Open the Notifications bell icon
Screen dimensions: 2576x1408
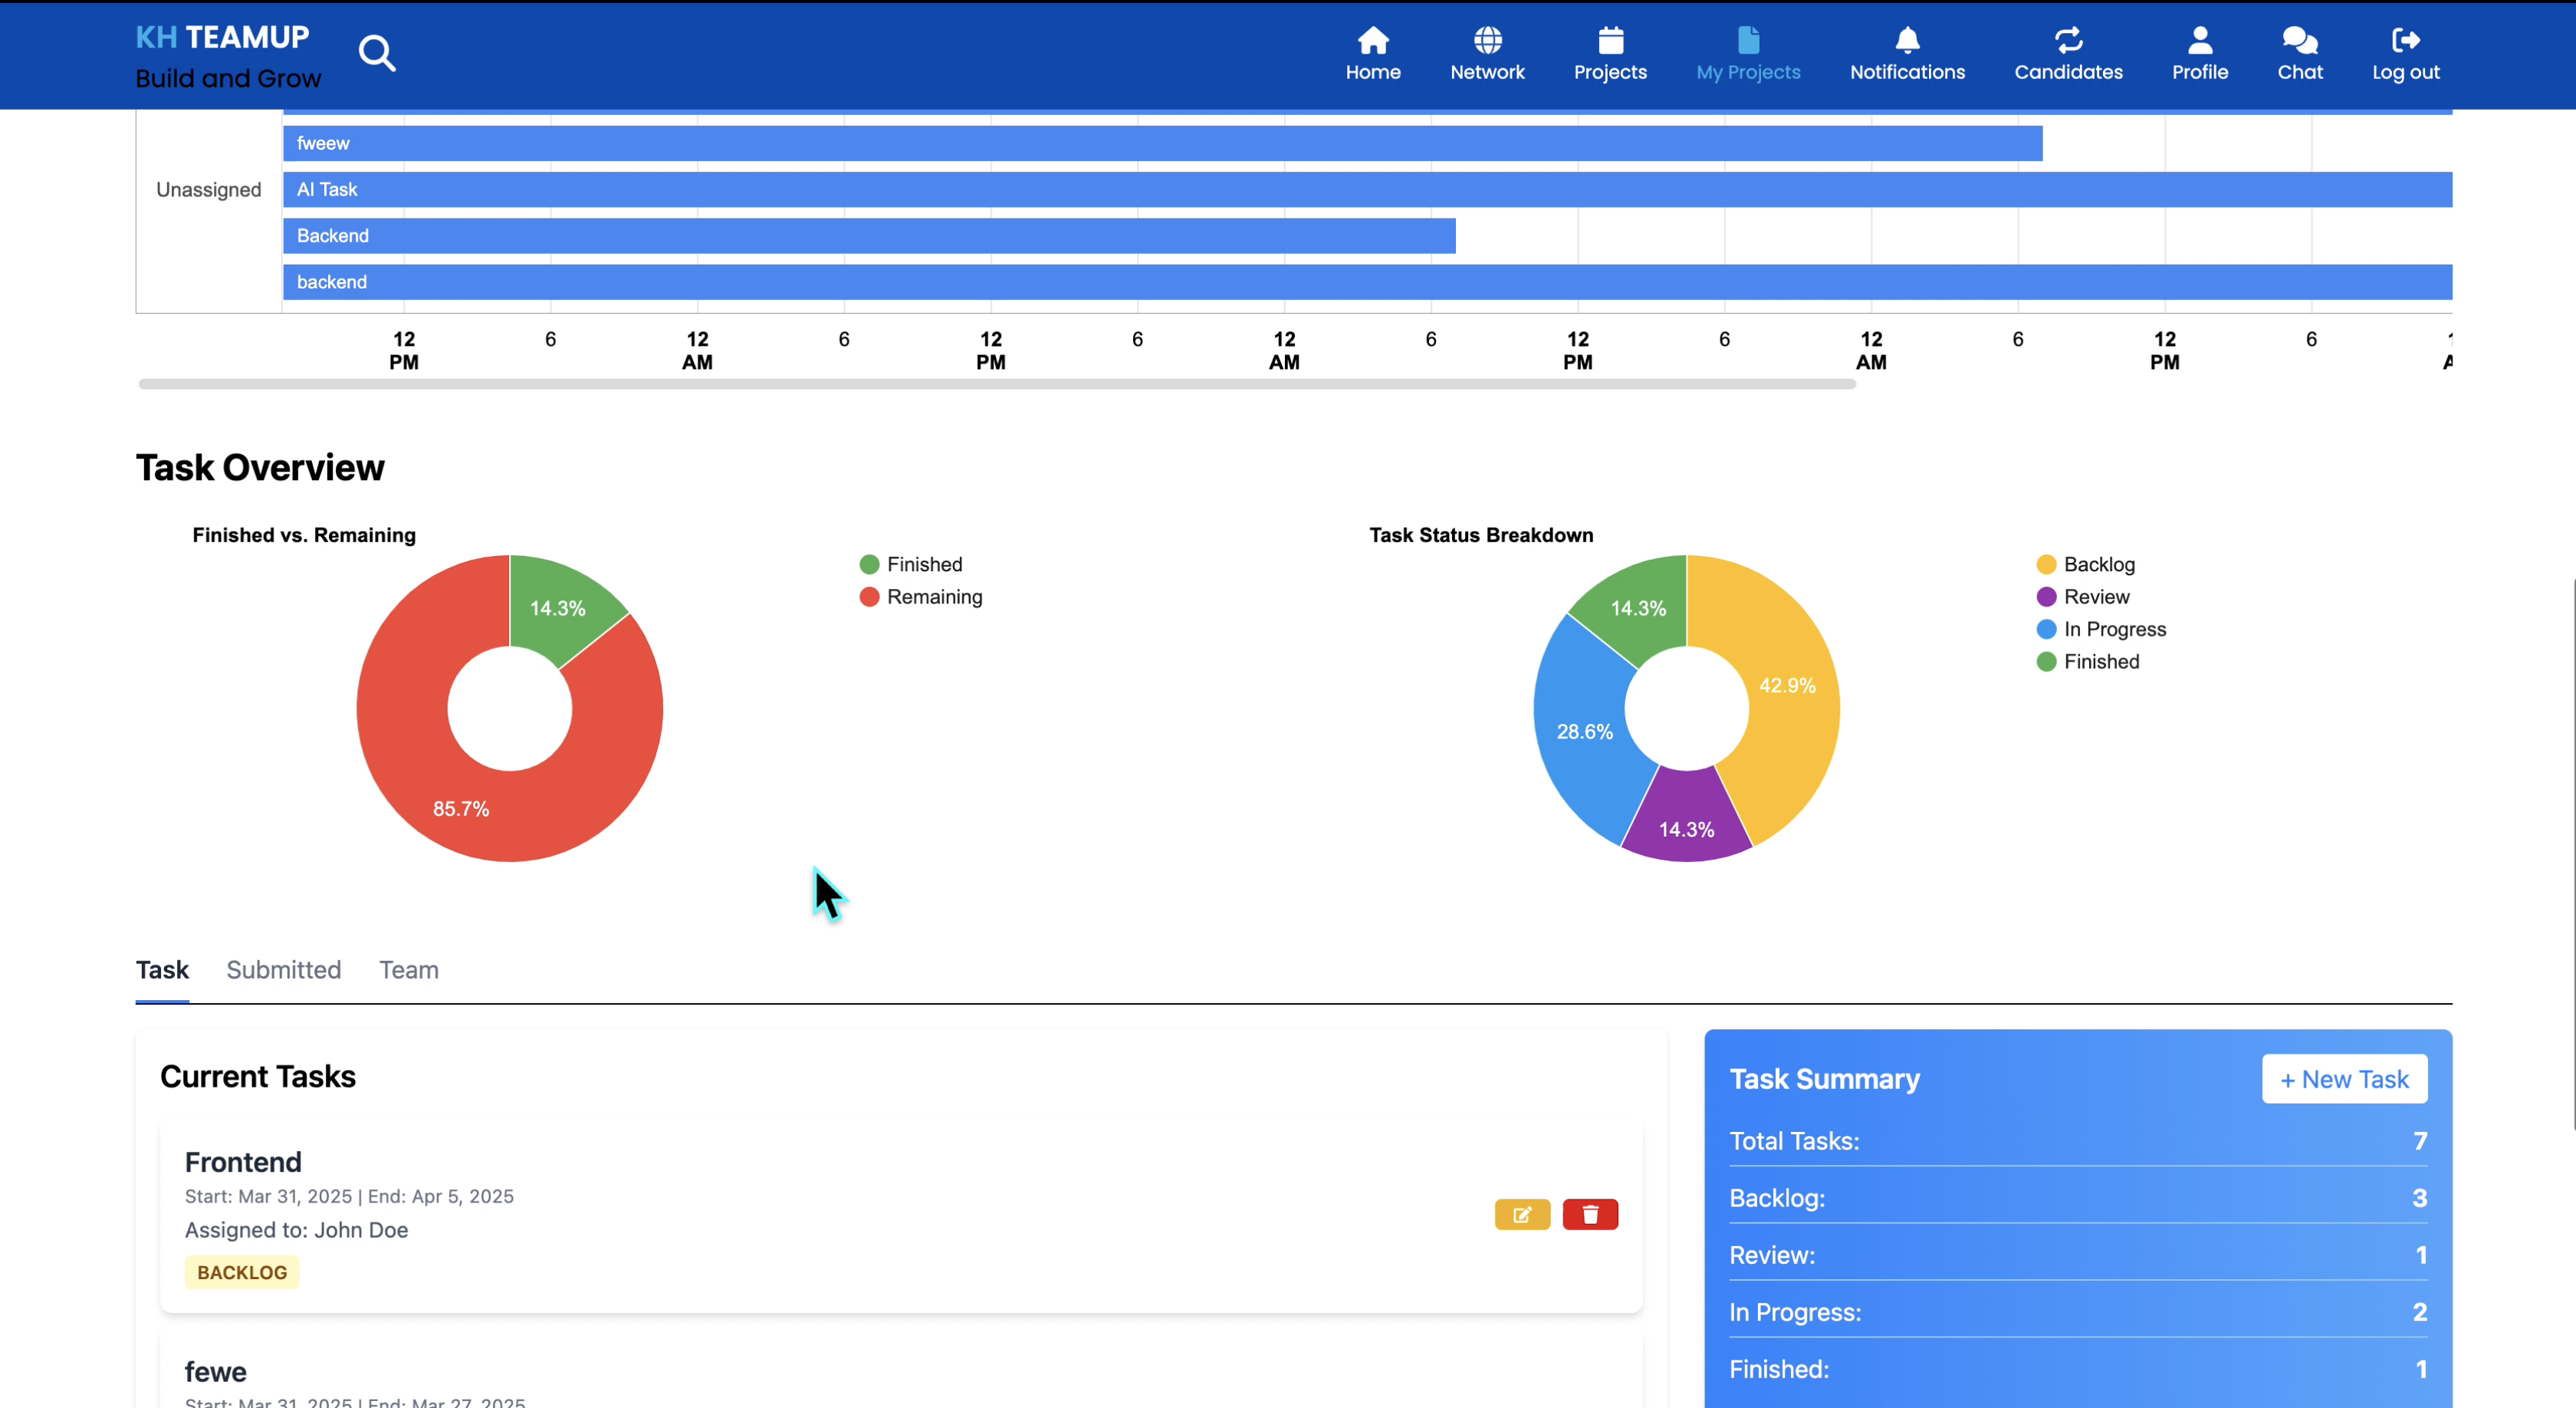pos(1907,40)
